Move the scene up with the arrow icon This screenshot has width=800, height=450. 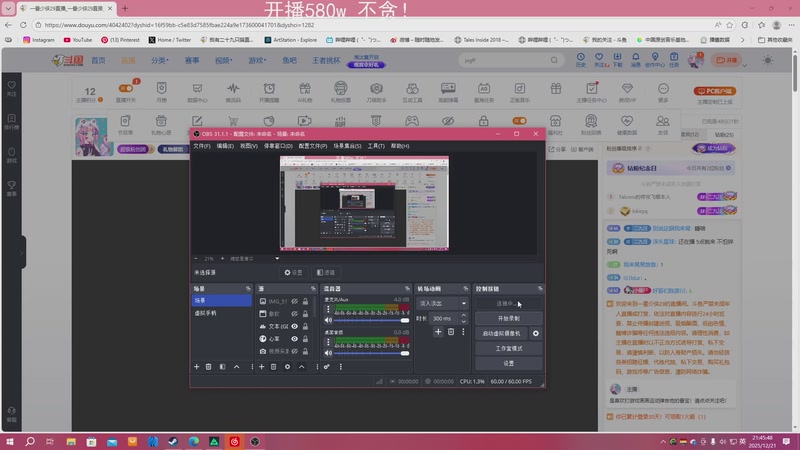tap(237, 367)
